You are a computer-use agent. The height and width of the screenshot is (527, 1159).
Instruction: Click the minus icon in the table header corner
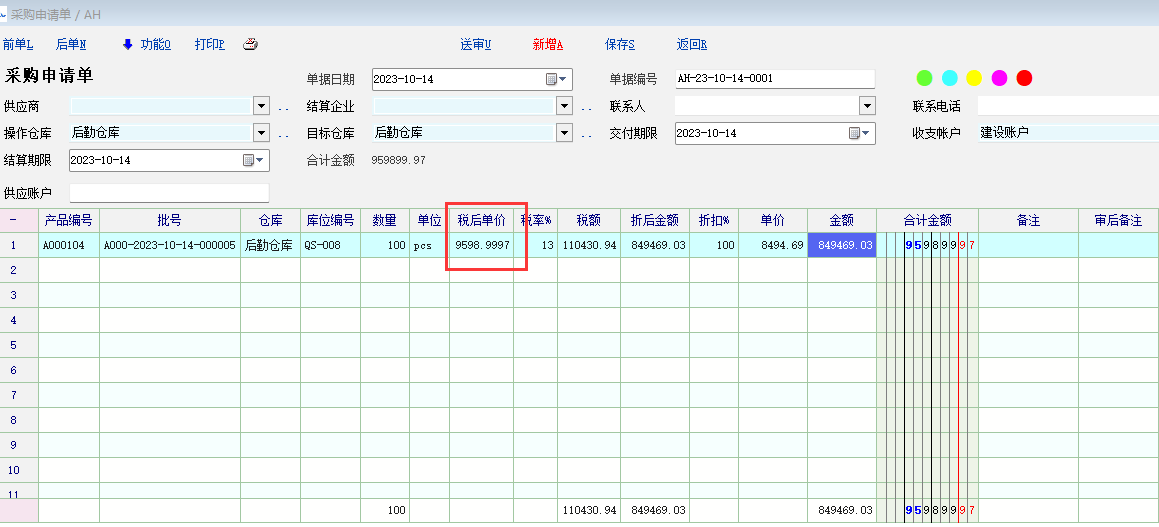[14, 220]
